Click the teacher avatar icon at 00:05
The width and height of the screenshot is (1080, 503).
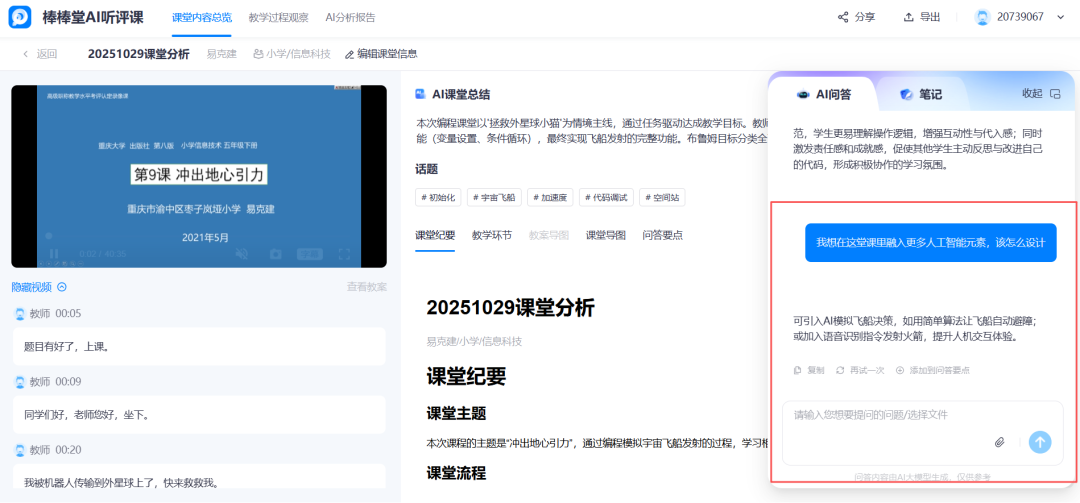click(21, 314)
